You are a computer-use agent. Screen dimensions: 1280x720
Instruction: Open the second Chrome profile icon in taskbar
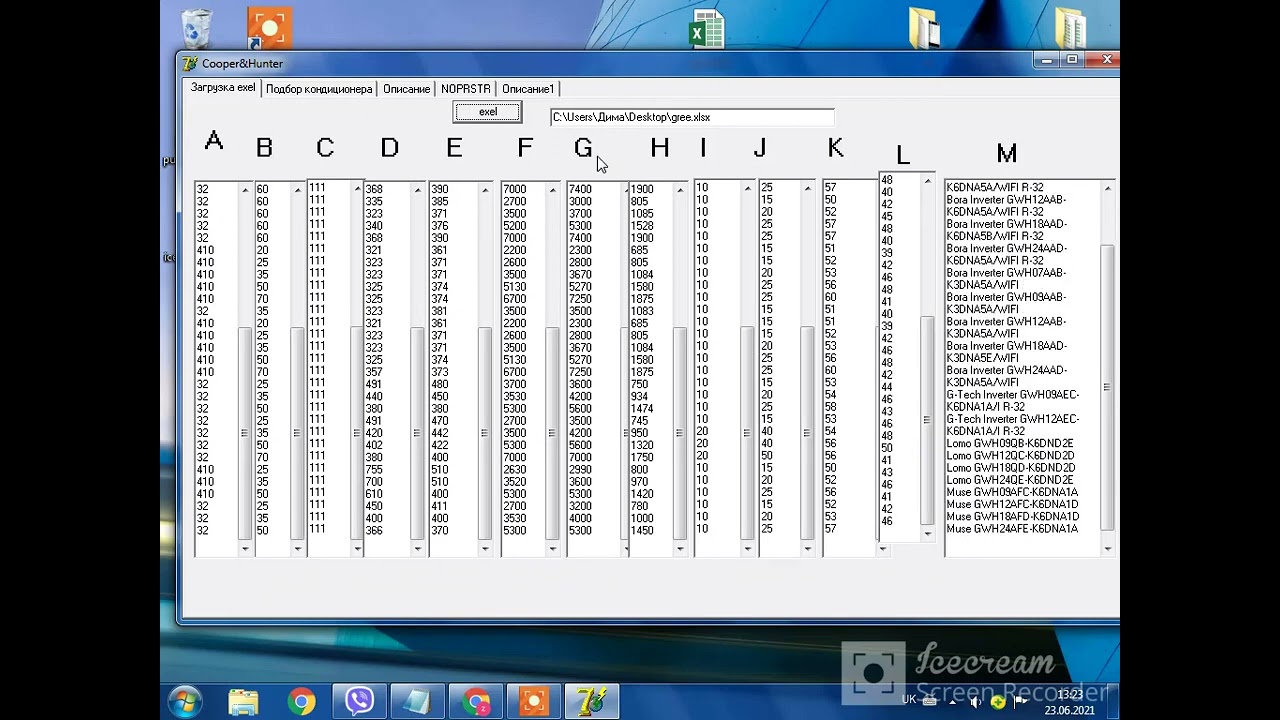coord(476,701)
